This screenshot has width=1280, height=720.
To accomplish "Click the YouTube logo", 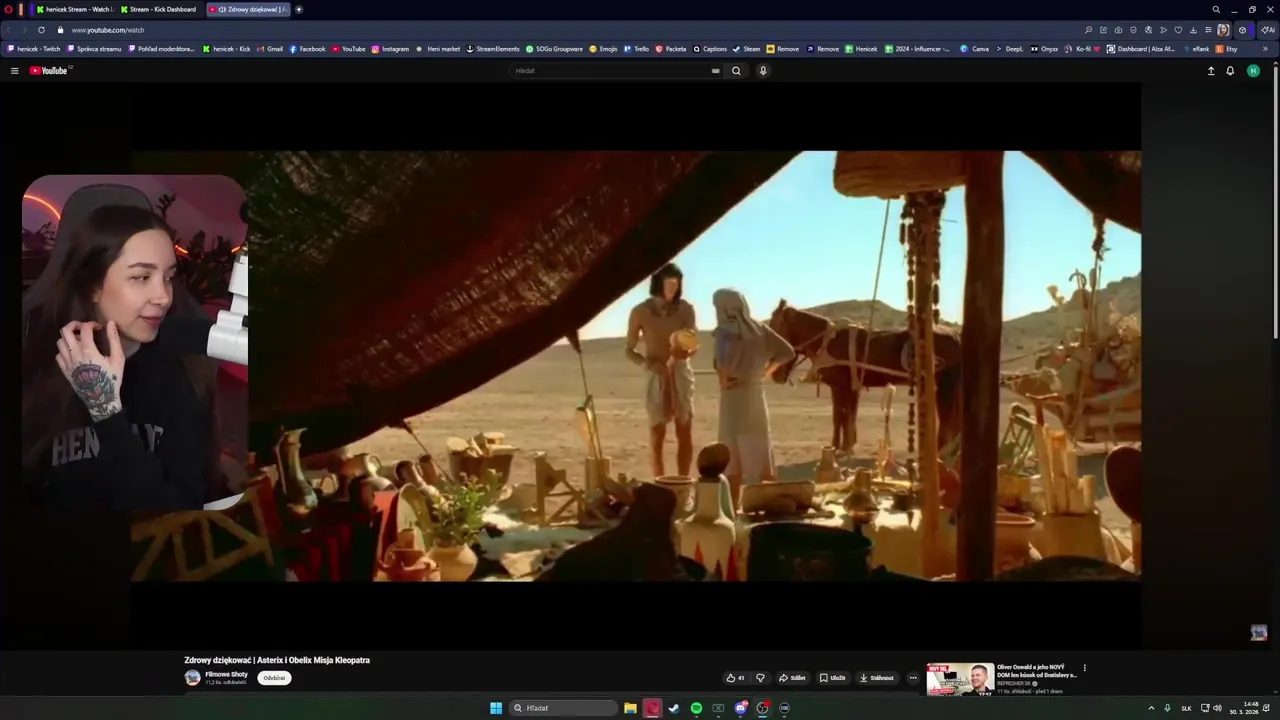I will (49, 71).
